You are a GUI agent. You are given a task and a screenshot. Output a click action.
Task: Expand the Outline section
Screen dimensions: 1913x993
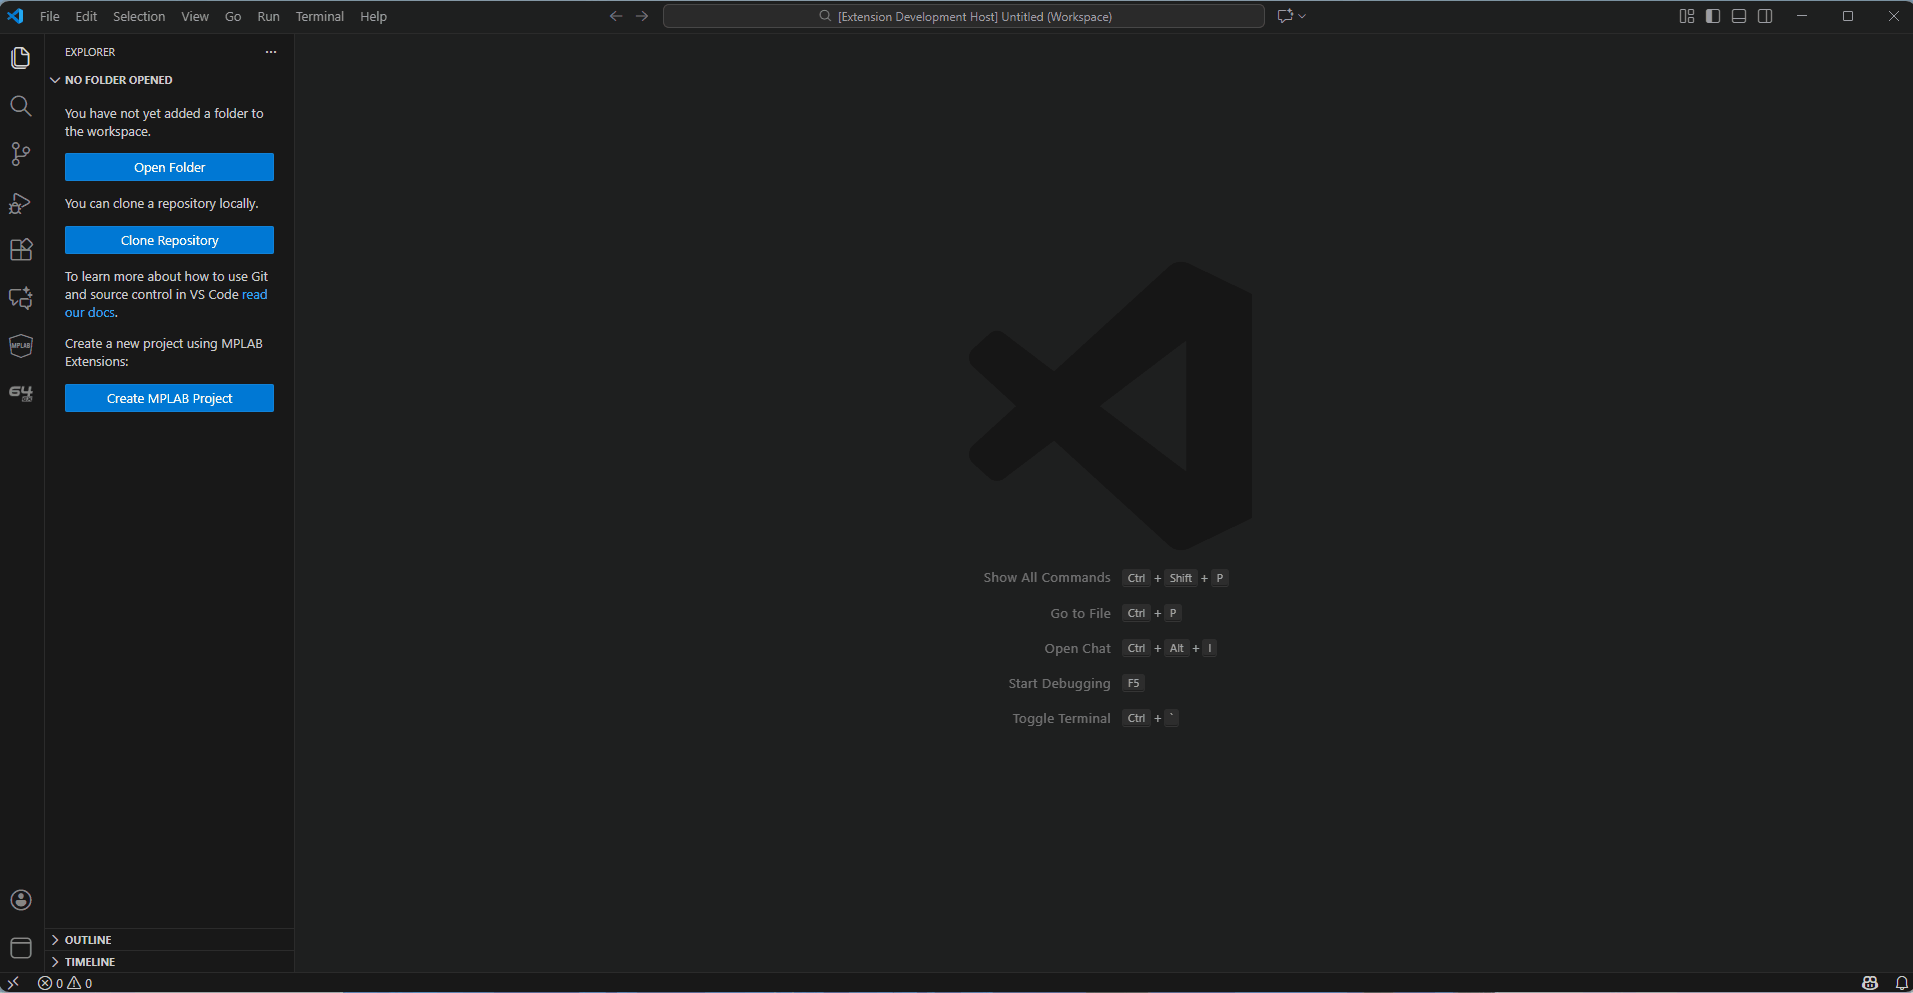[x=88, y=940]
